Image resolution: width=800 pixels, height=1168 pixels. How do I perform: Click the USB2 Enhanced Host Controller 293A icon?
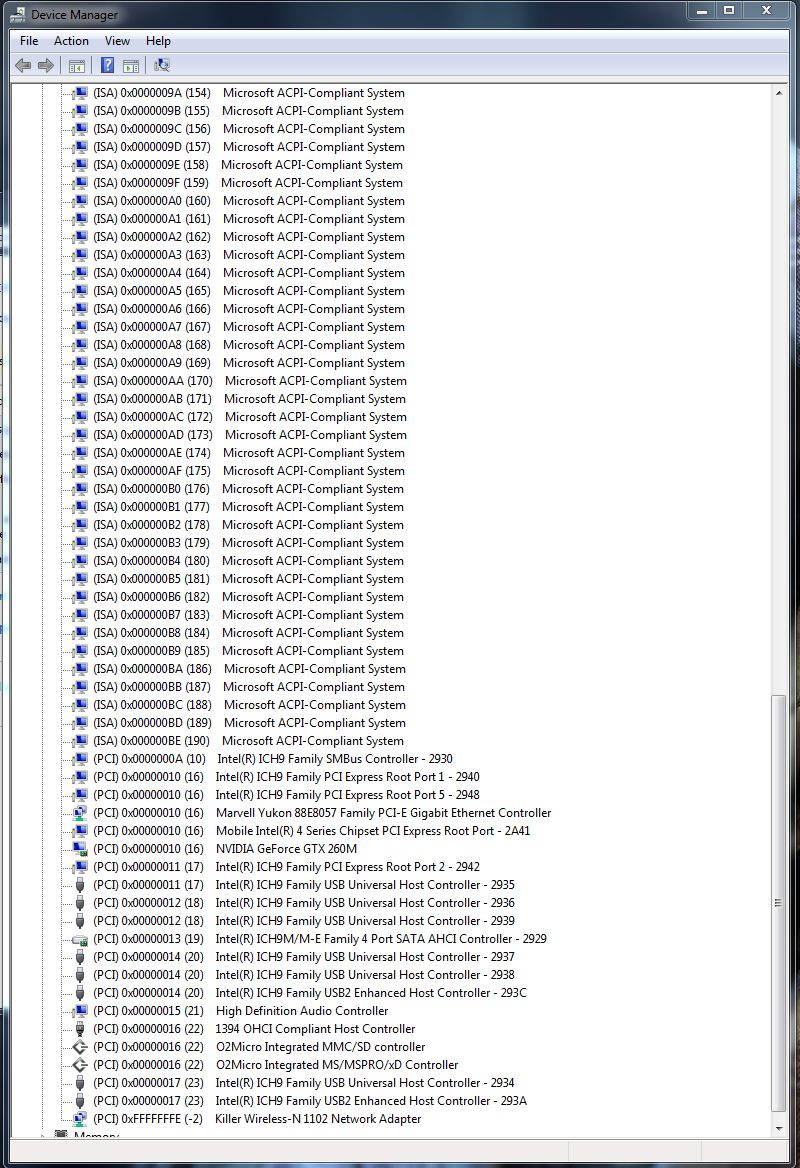click(x=80, y=1101)
